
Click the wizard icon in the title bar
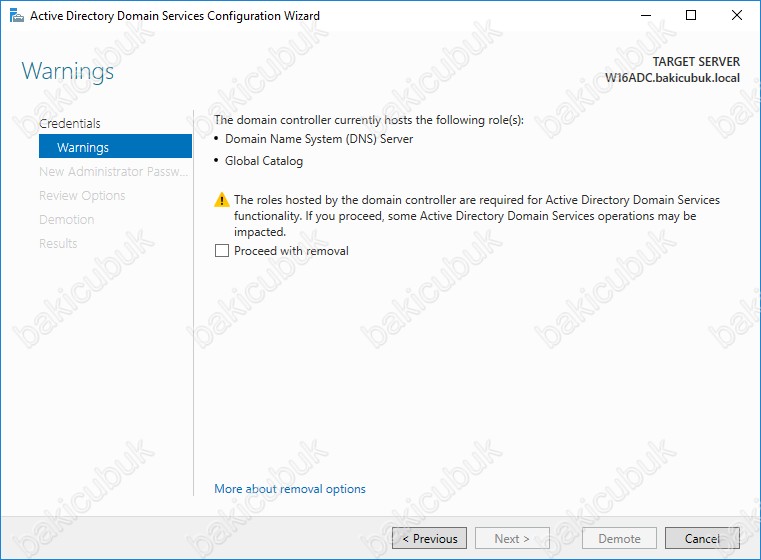15,16
